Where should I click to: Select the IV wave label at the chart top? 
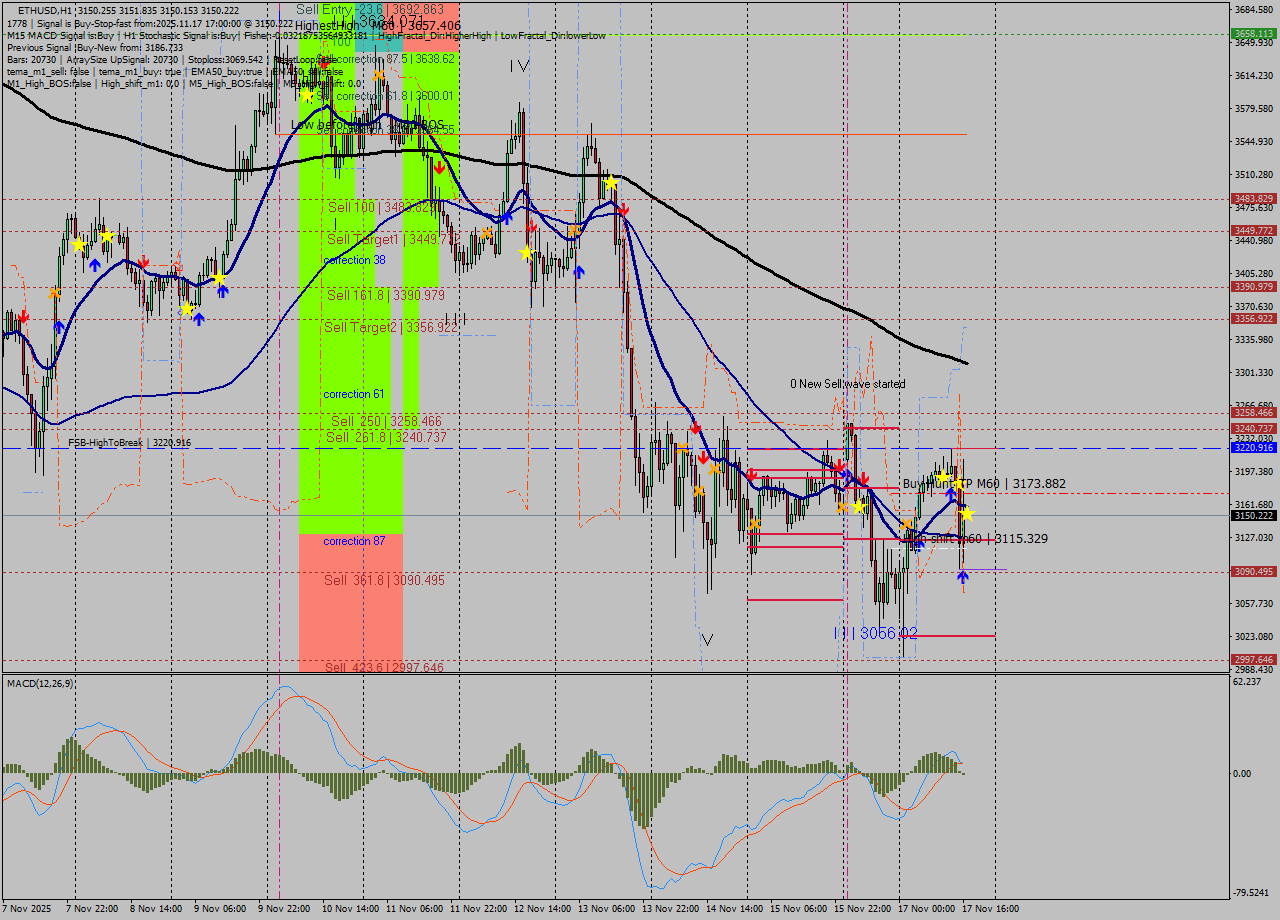click(518, 66)
